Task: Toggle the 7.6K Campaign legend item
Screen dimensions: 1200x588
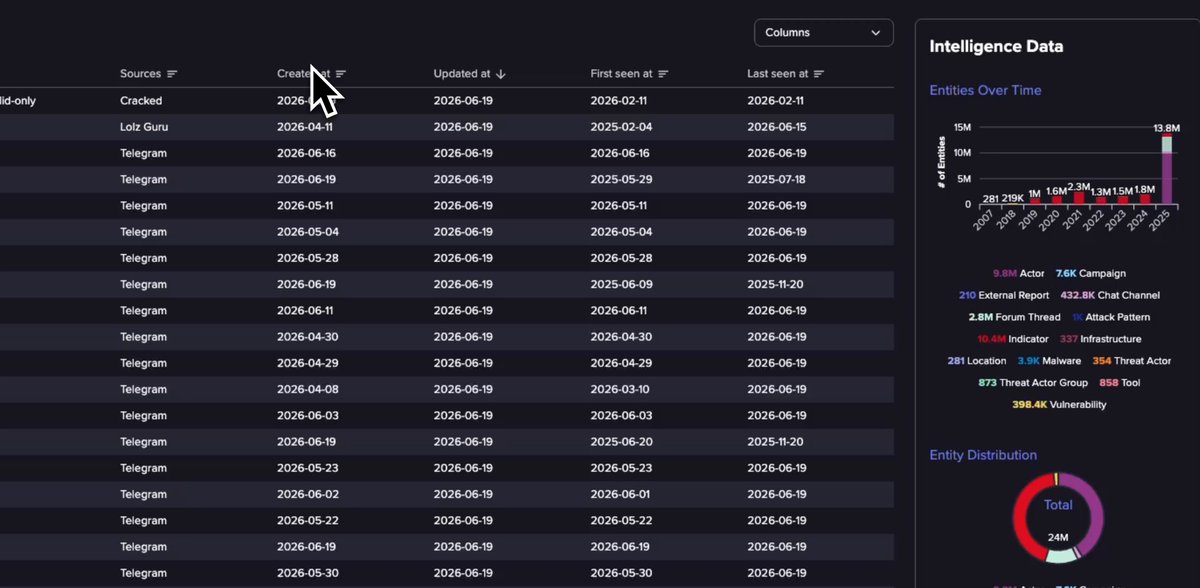Action: pyautogui.click(x=1090, y=273)
